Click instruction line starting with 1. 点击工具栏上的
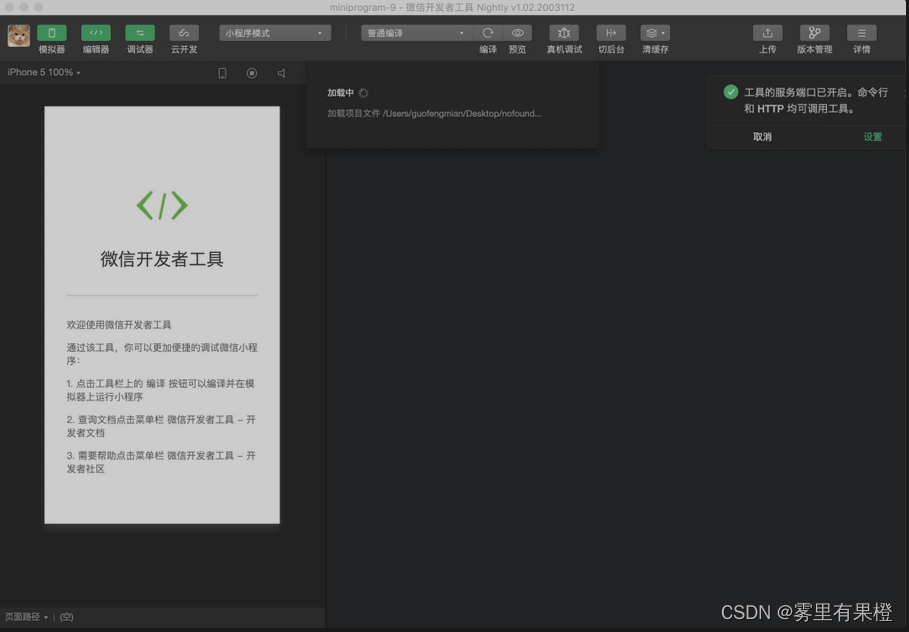Image resolution: width=909 pixels, height=632 pixels. tap(161, 390)
